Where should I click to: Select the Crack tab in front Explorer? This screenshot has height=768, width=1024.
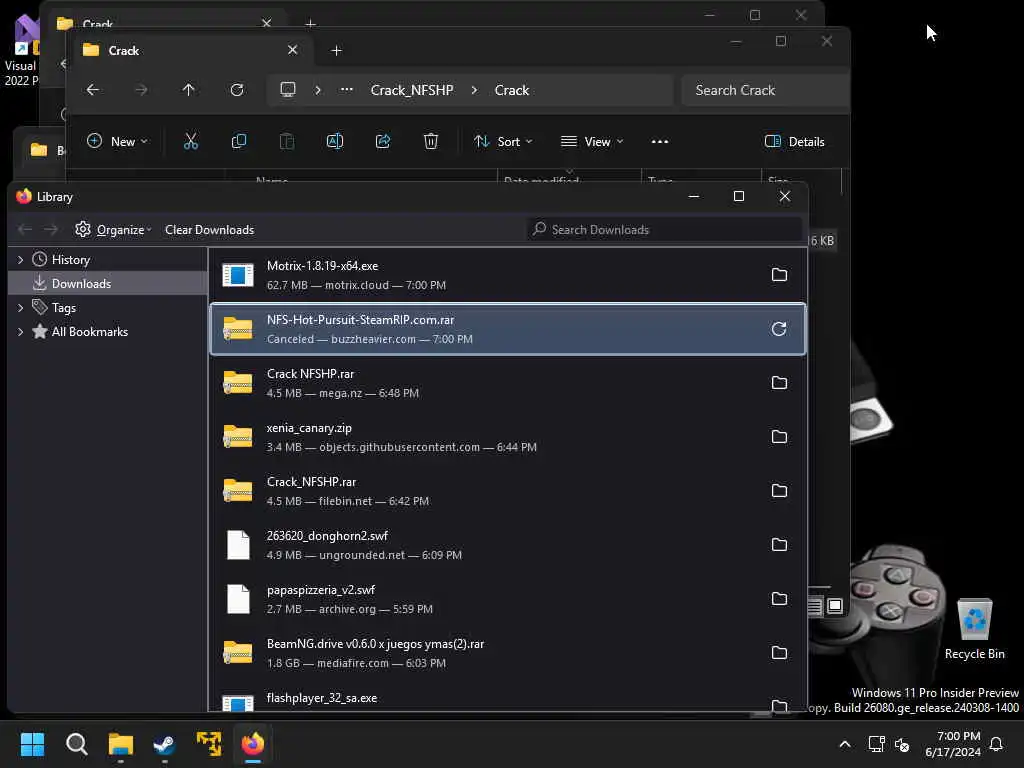189,51
